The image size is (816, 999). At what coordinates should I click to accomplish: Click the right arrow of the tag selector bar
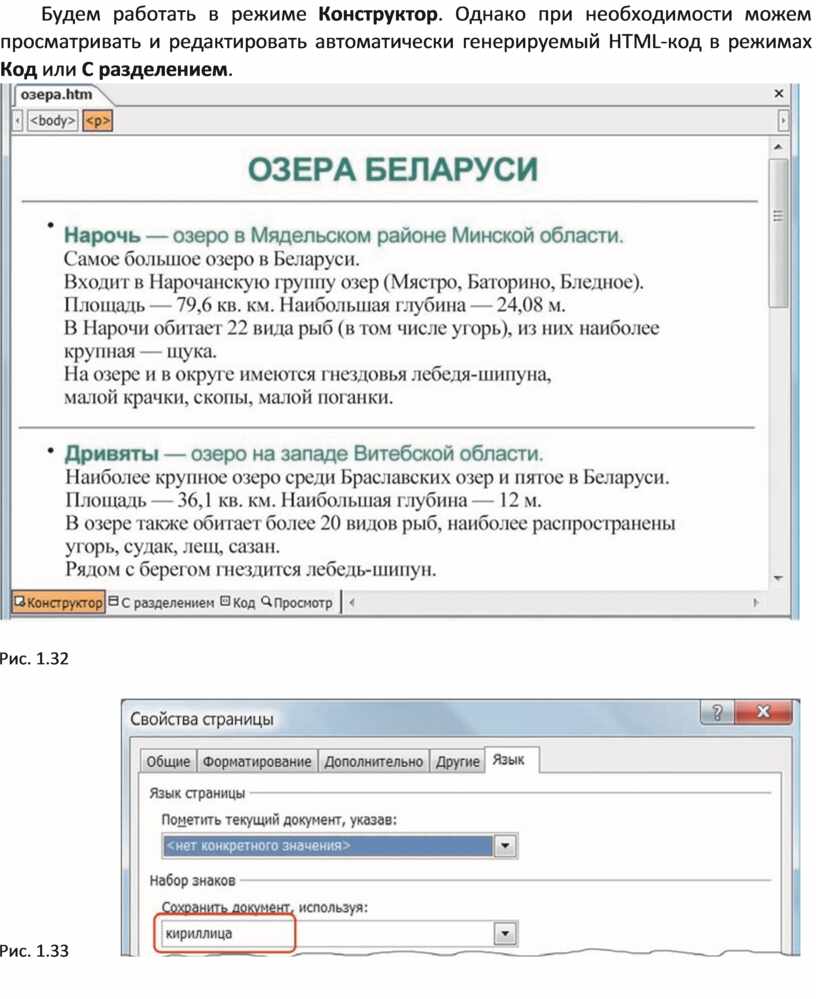[783, 120]
